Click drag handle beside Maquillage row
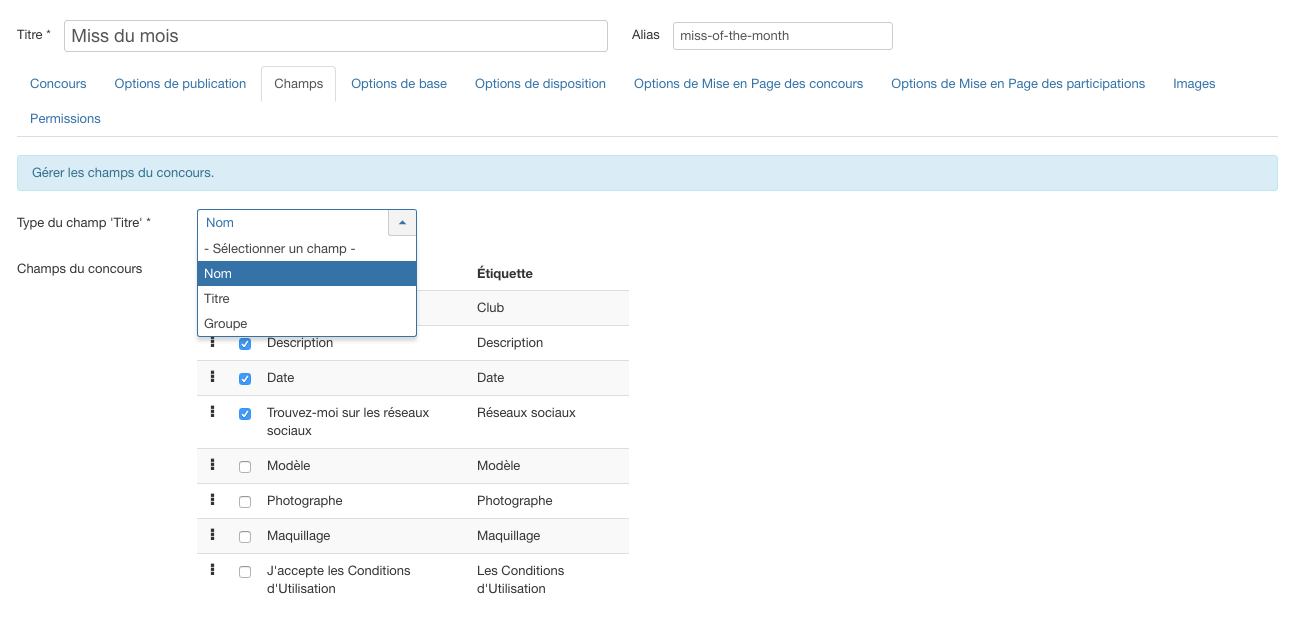This screenshot has height=623, width=1292. tap(212, 535)
